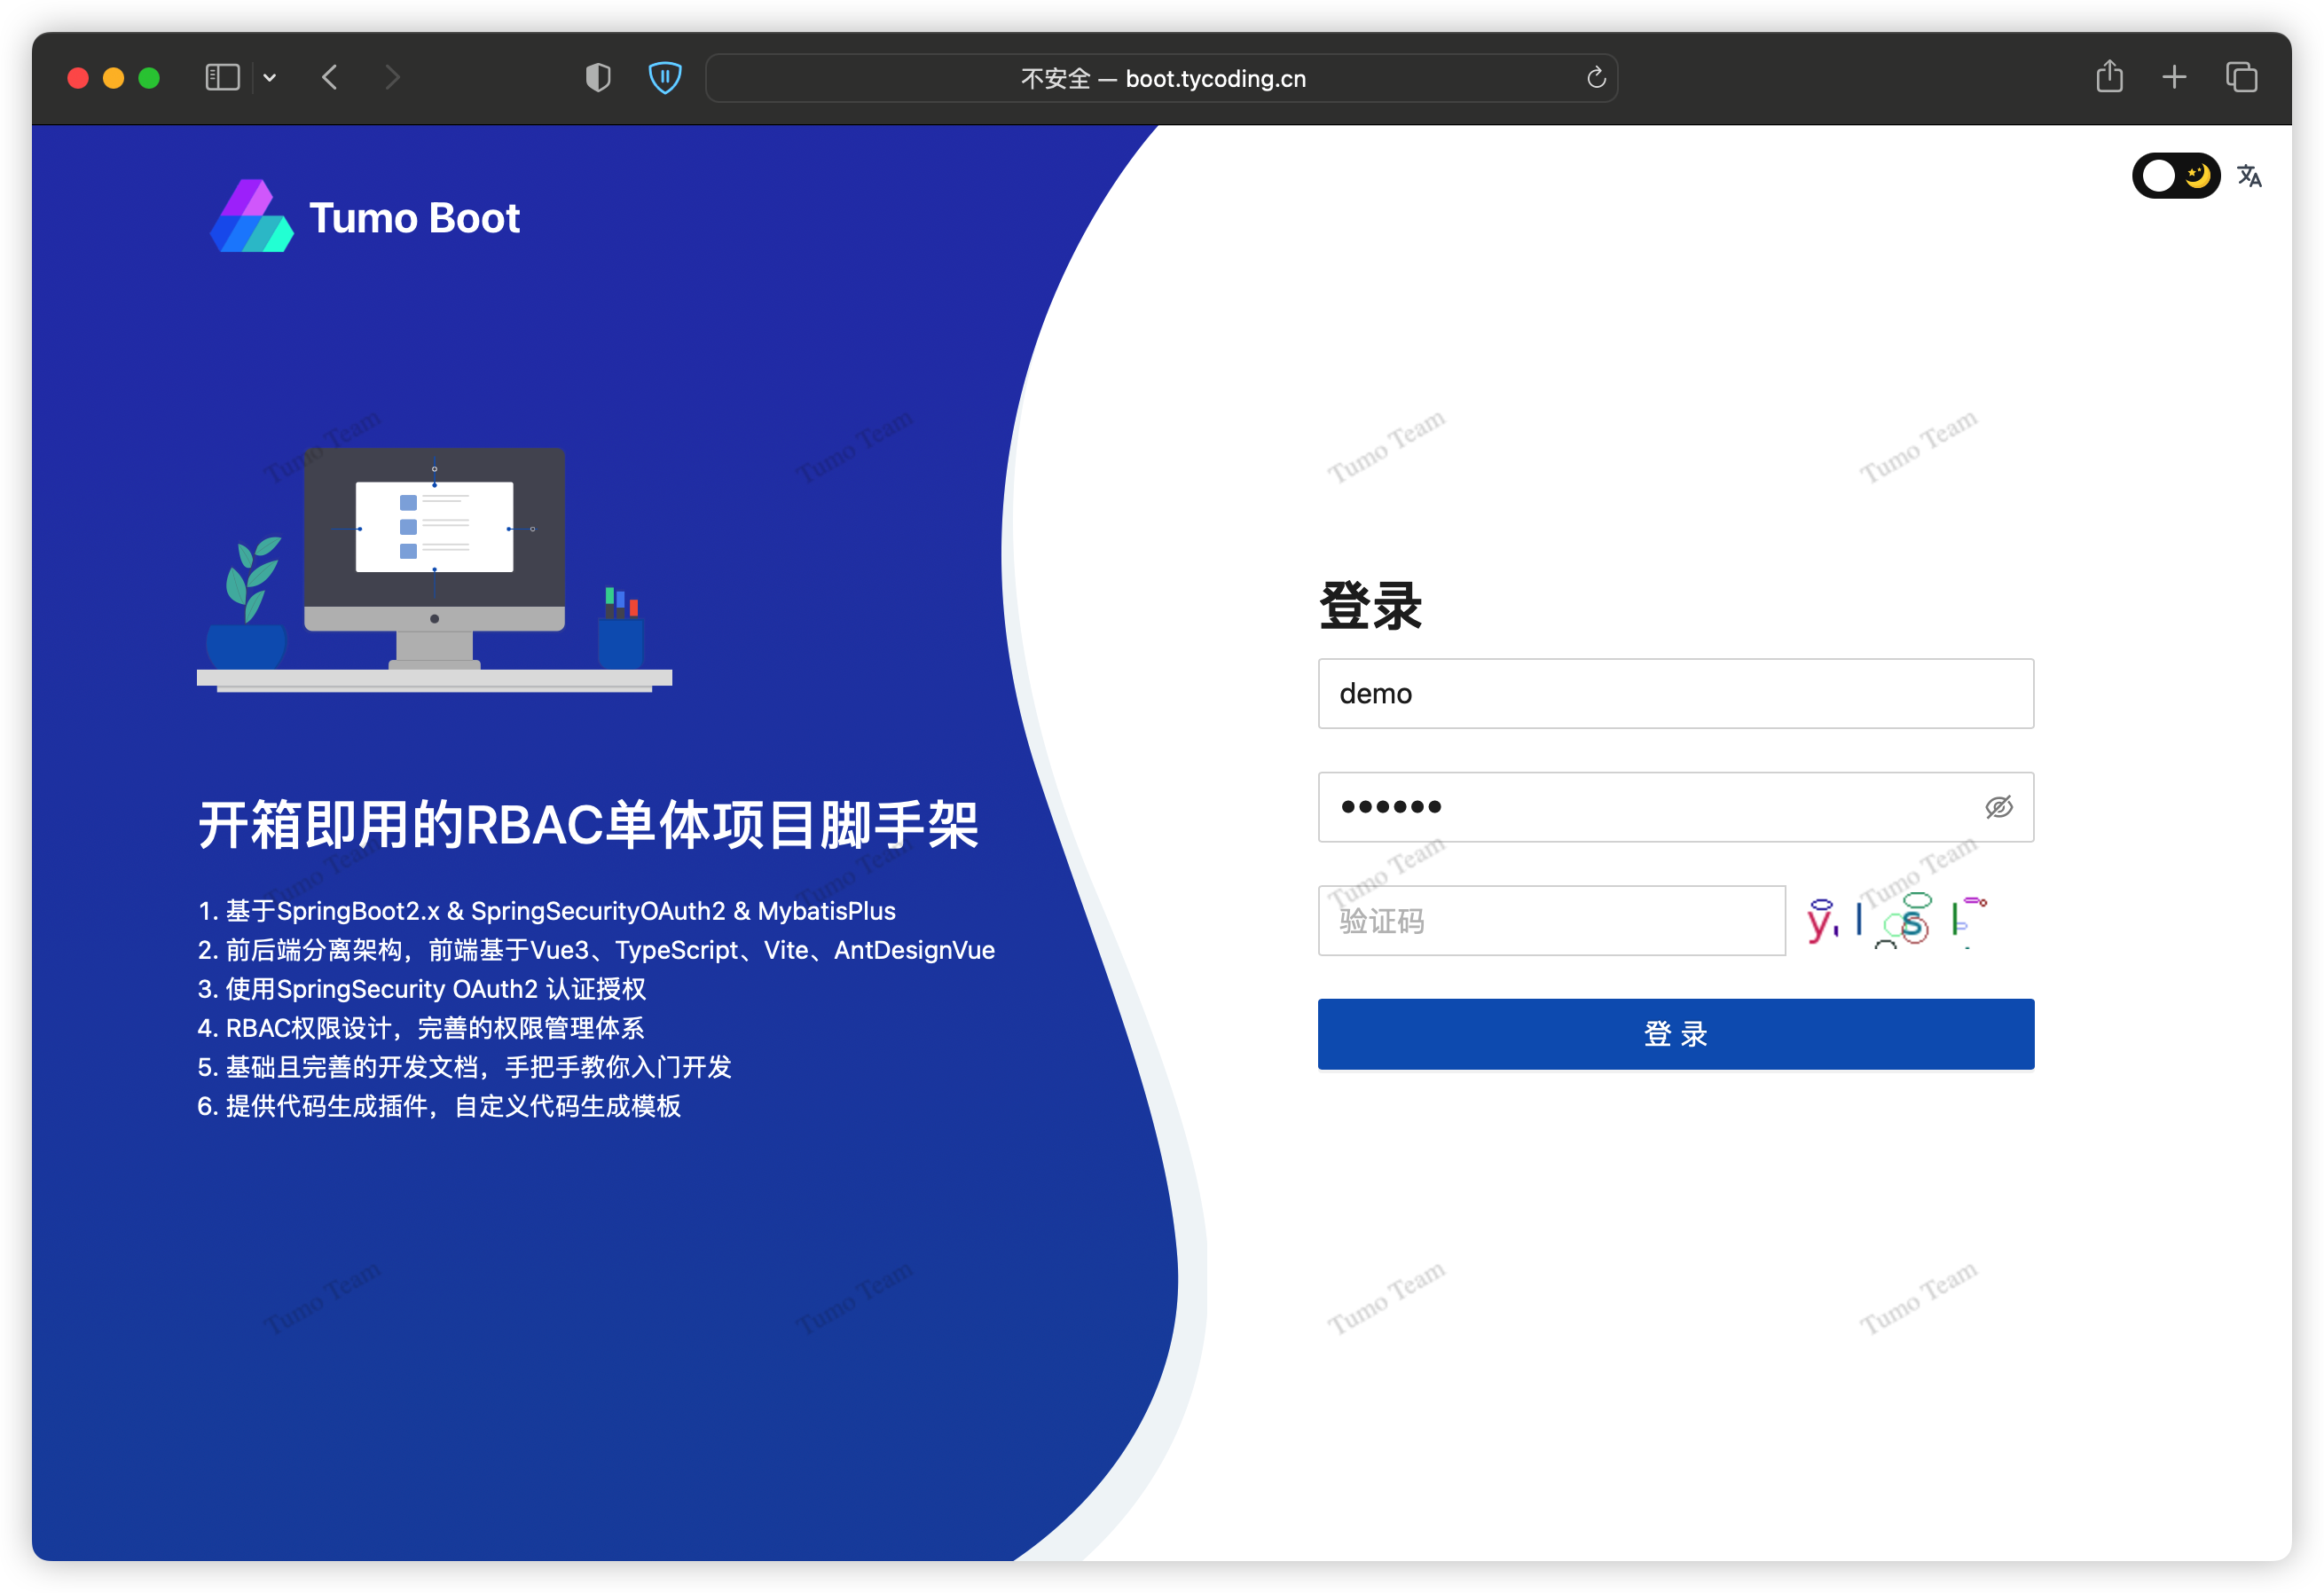Click the 验证码 captcha input field
The image size is (2324, 1593).
[1551, 921]
